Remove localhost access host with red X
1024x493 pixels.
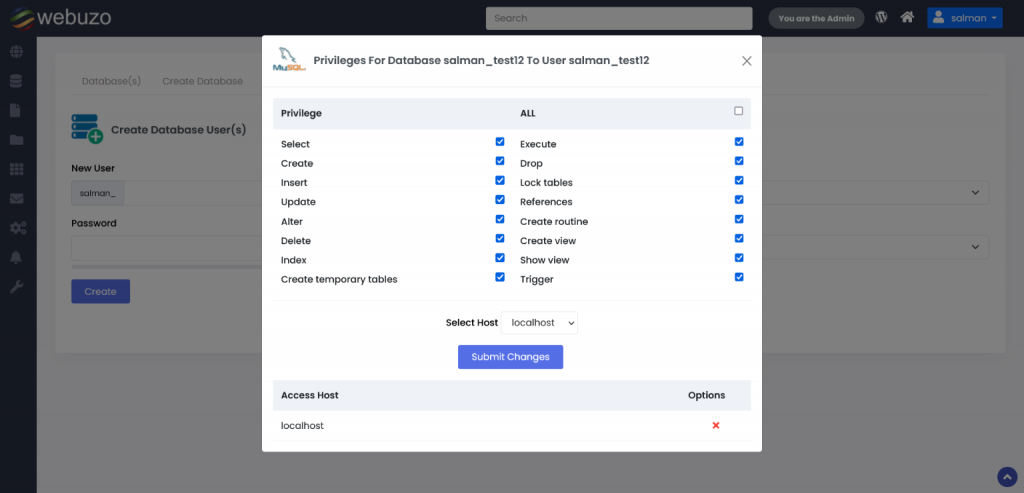pyautogui.click(x=716, y=425)
